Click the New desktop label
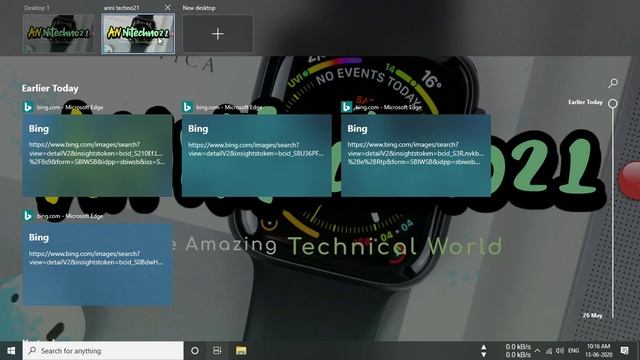 pyautogui.click(x=199, y=8)
